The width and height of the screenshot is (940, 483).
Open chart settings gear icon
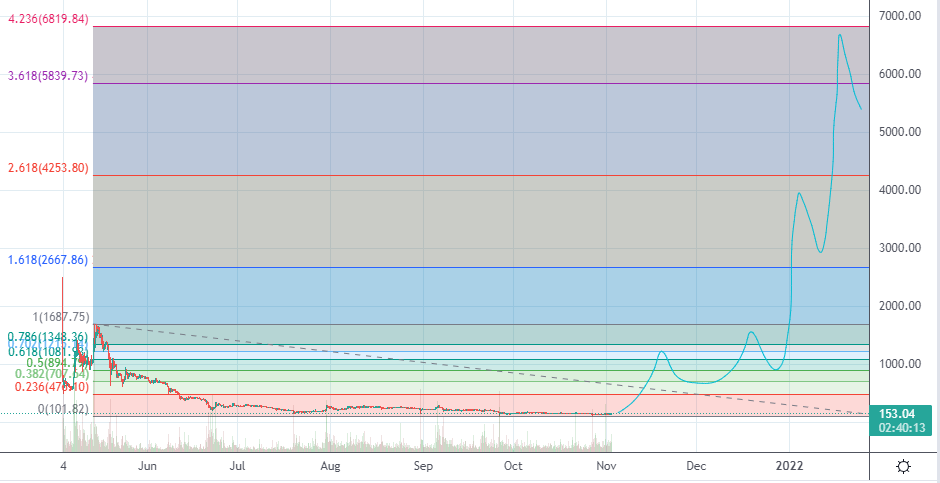(x=904, y=466)
